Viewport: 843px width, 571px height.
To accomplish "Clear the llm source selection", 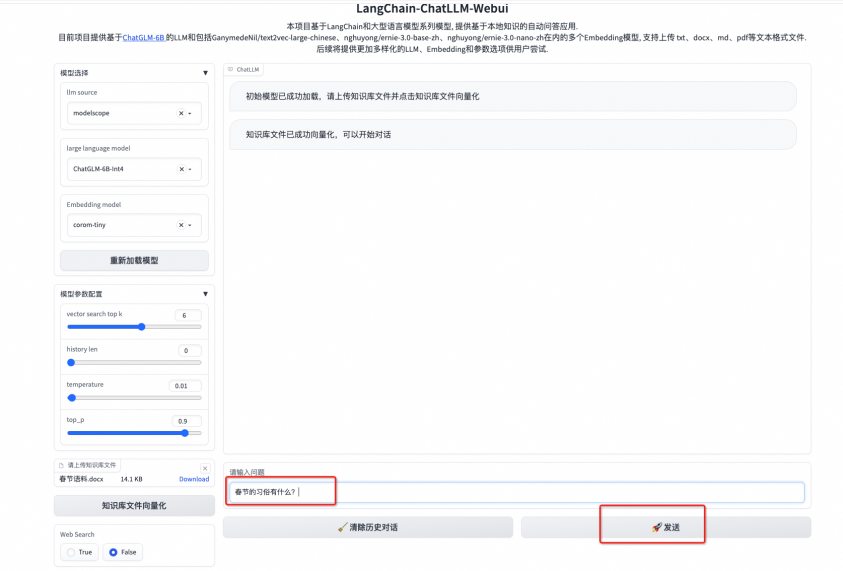I will click(x=181, y=113).
